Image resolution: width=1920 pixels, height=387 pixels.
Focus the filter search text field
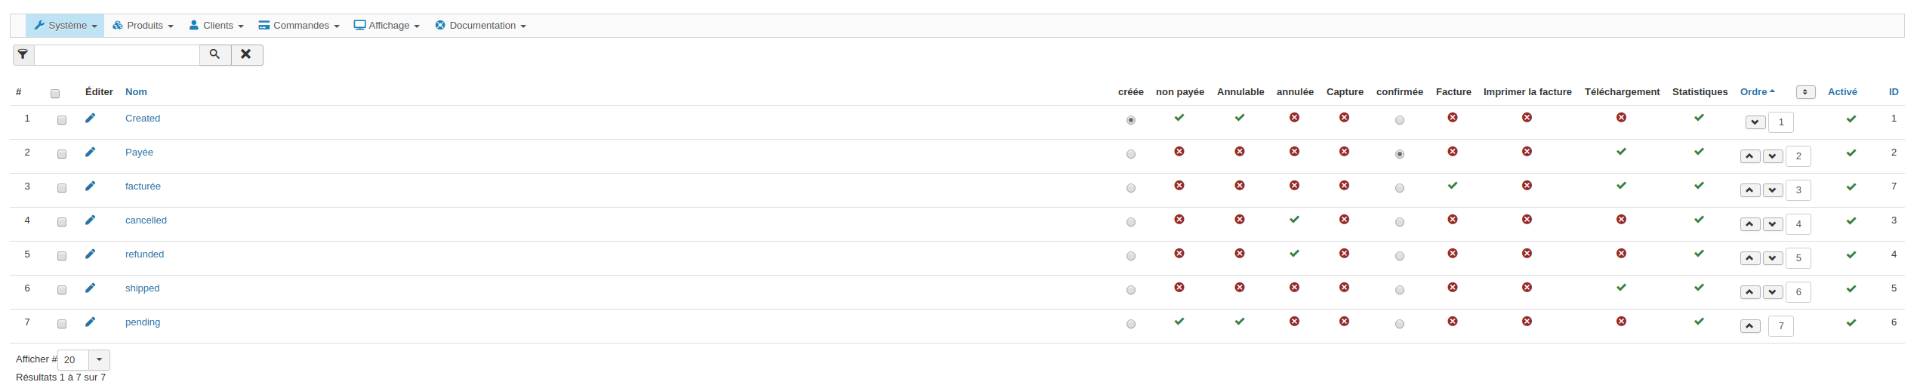[117, 55]
